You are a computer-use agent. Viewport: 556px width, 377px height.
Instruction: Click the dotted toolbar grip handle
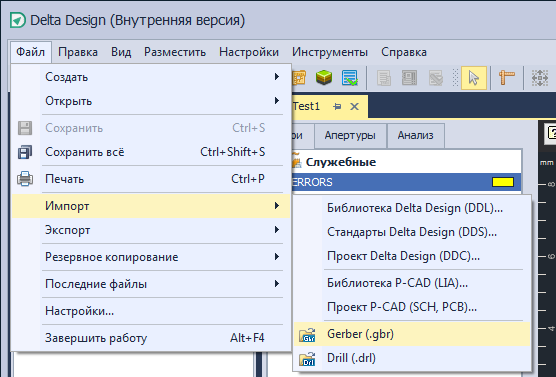[x=455, y=78]
